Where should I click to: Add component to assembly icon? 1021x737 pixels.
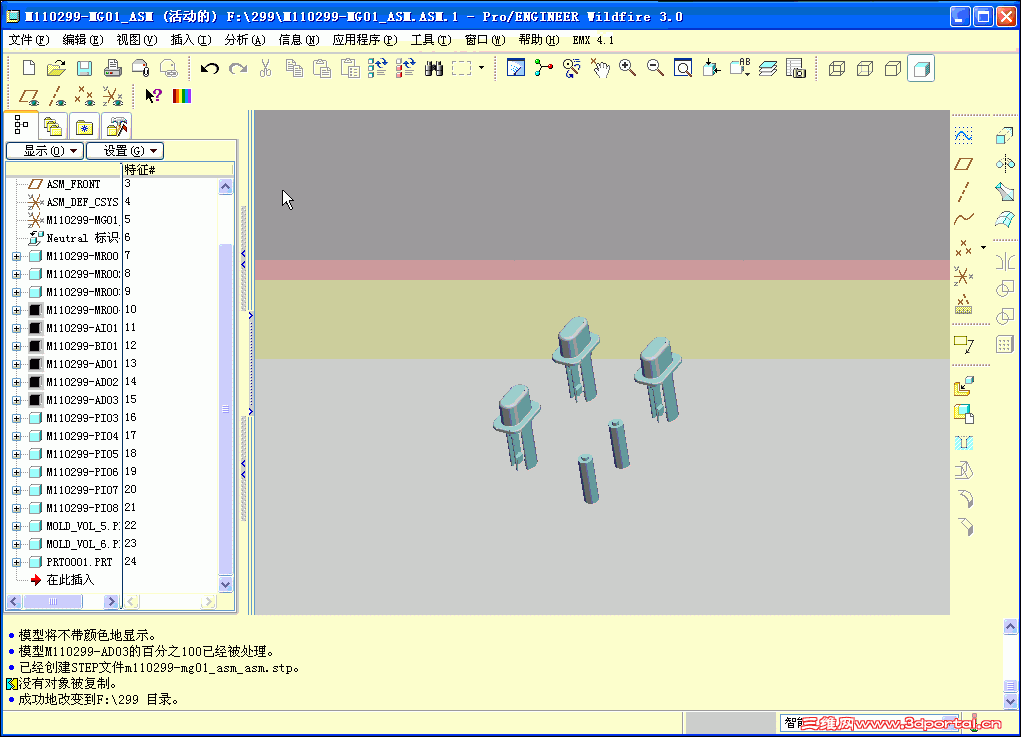tap(963, 386)
